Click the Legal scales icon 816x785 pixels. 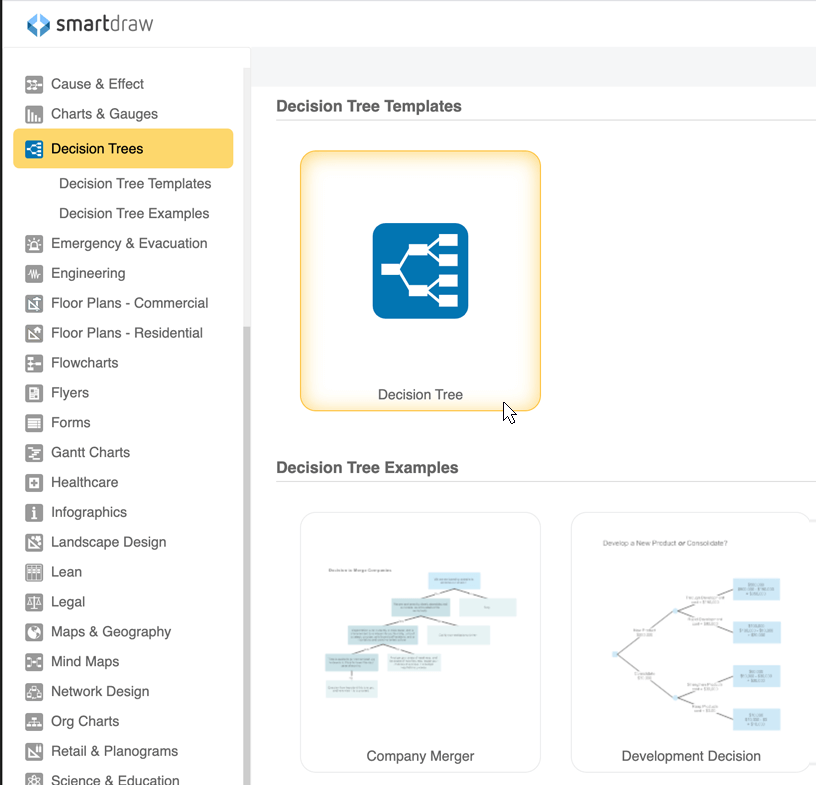[x=34, y=602]
